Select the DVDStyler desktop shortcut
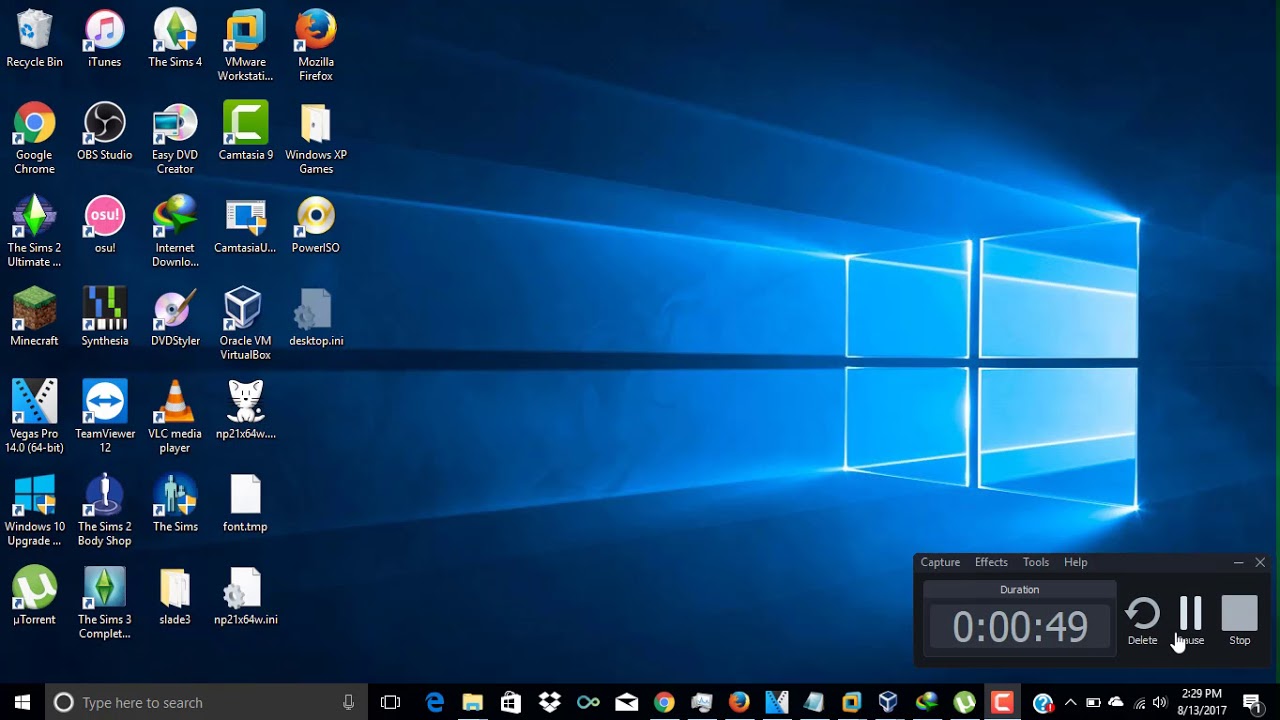 tap(175, 318)
